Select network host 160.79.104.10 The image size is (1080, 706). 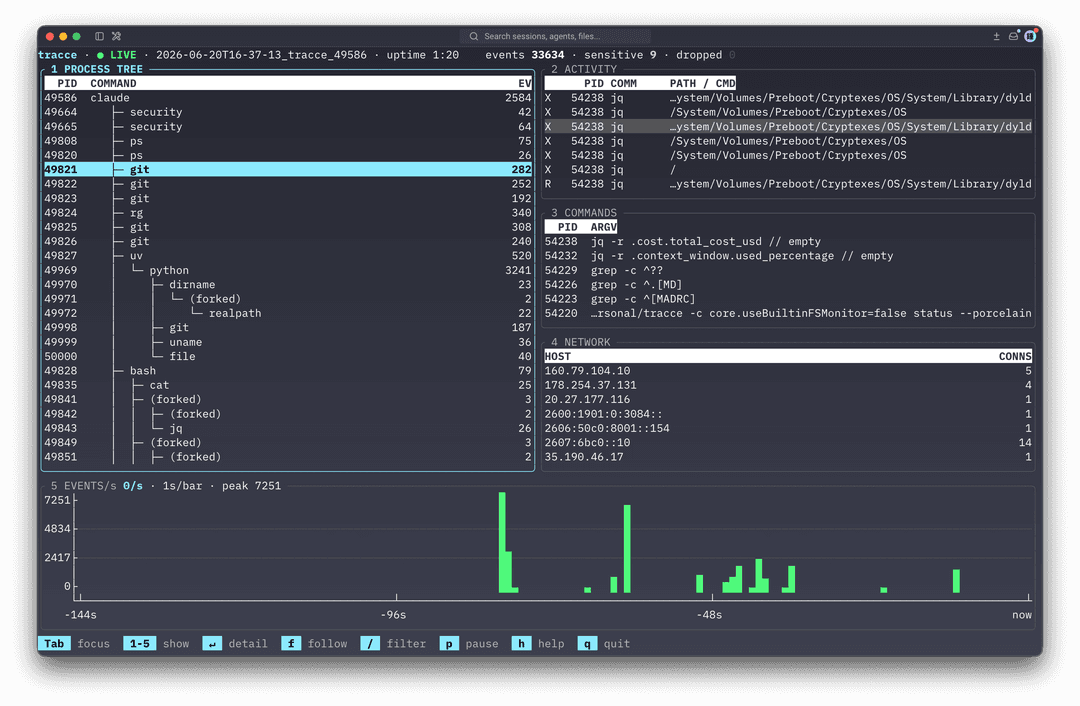pyautogui.click(x=788, y=371)
